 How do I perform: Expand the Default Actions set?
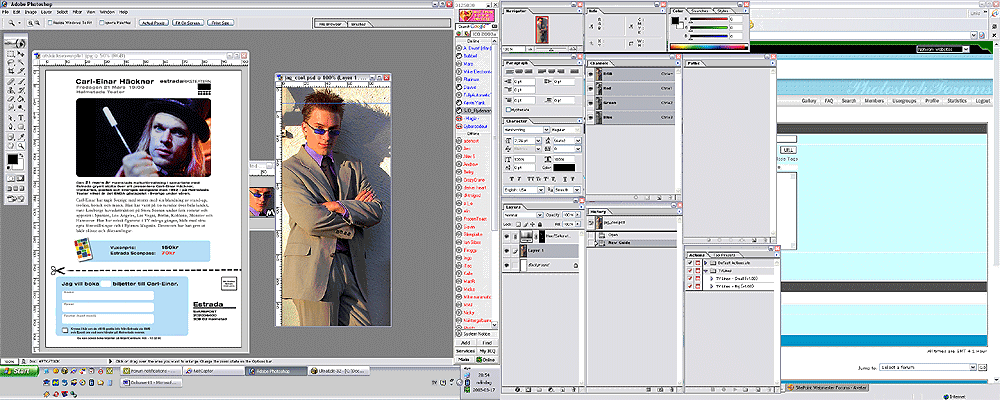pos(704,262)
